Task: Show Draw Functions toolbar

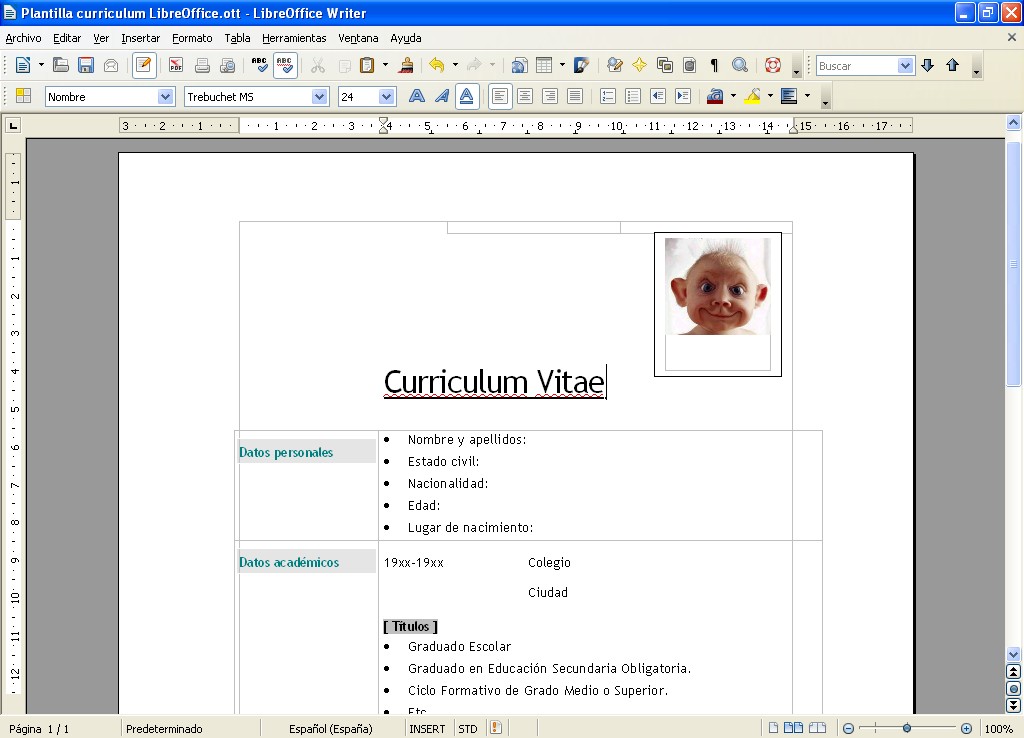Action: click(581, 65)
